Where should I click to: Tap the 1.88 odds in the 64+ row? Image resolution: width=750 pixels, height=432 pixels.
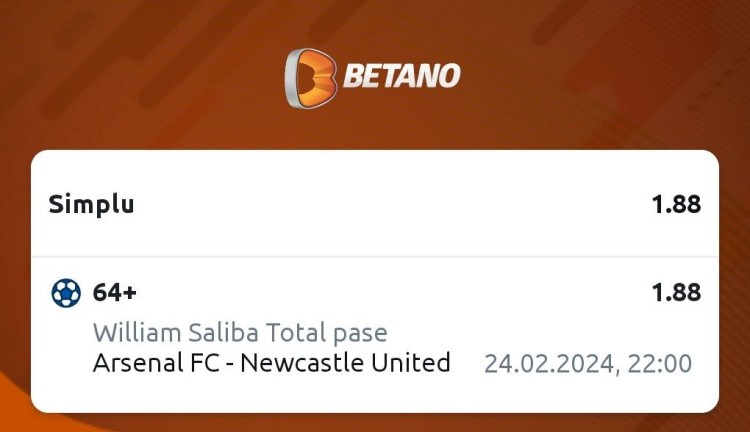[676, 293]
